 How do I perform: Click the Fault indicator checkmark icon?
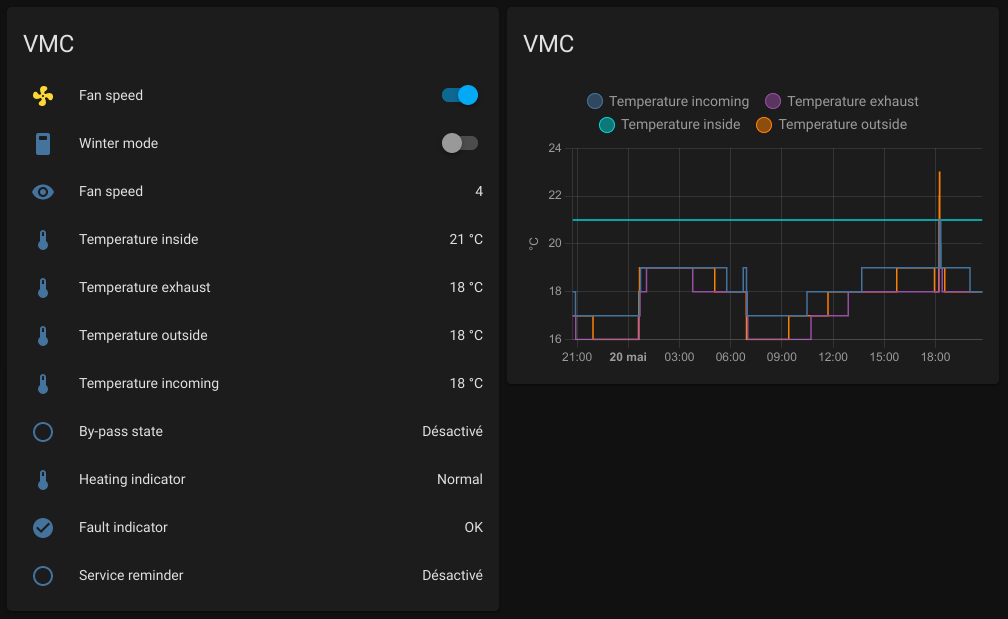pos(42,528)
